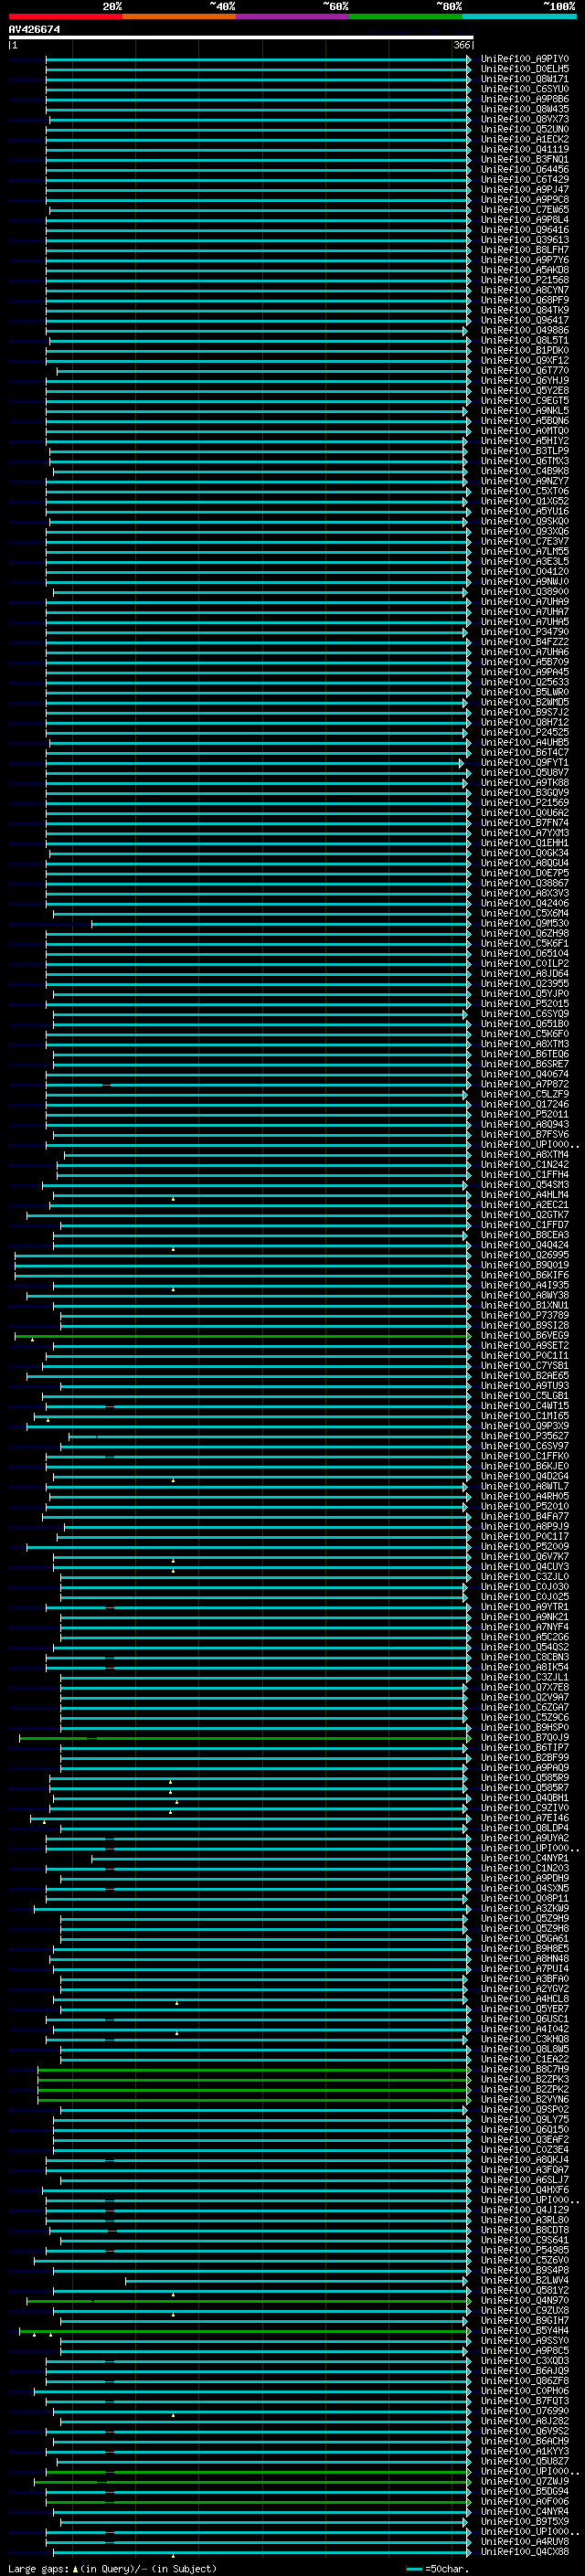
Task: Click the green ~80% identity legend segment
Action: pyautogui.click(x=406, y=16)
